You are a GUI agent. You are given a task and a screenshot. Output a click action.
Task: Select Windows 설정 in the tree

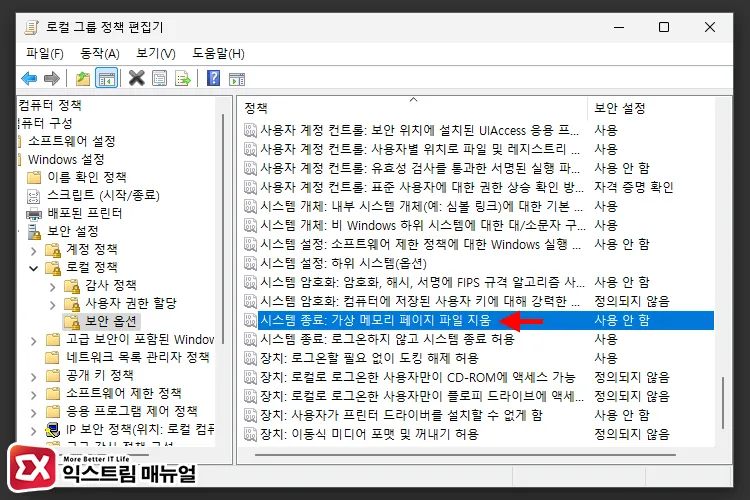pos(66,159)
